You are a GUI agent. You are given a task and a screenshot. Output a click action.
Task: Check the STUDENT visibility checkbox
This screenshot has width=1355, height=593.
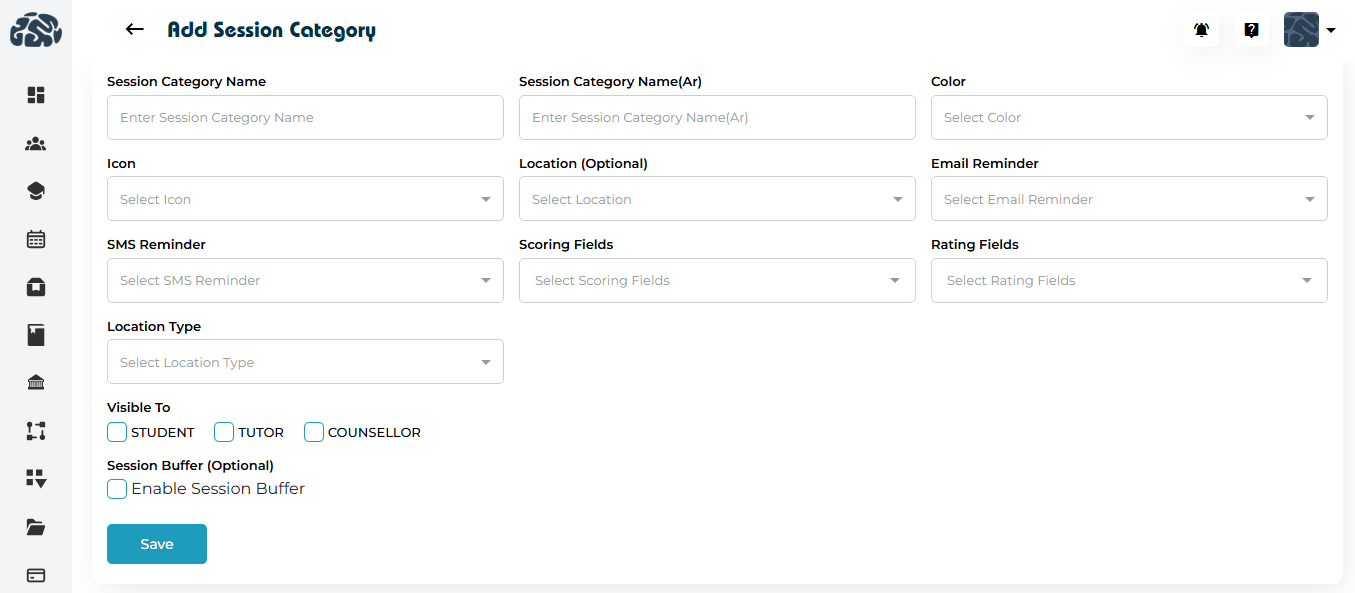pyautogui.click(x=117, y=432)
